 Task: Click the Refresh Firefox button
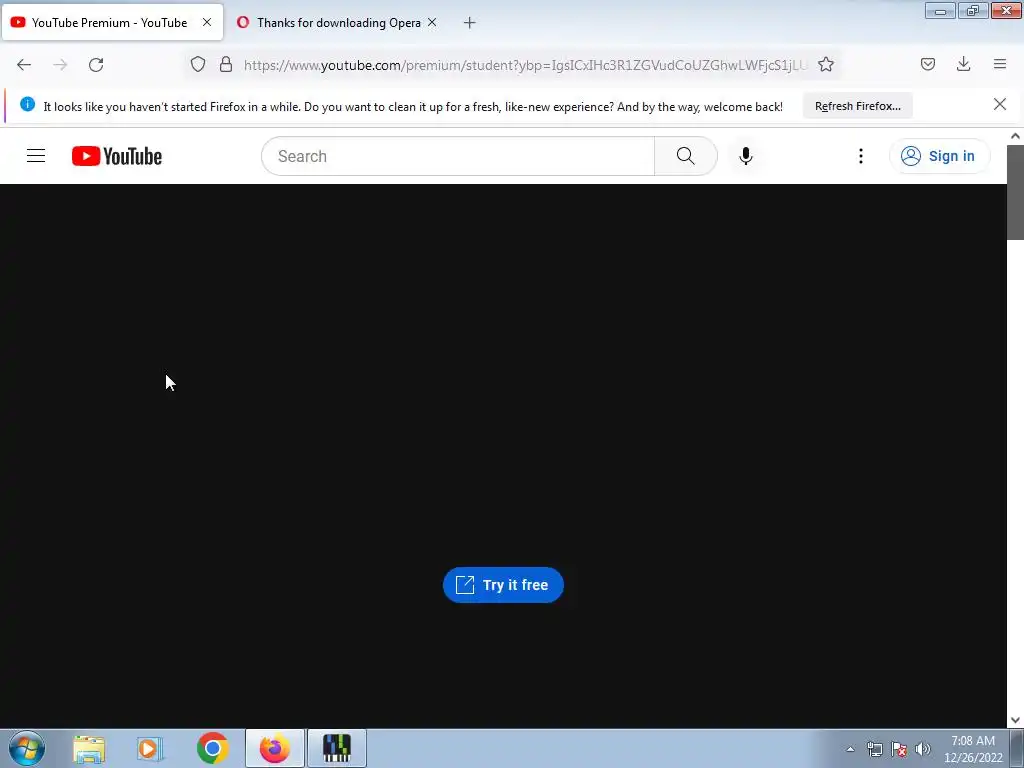(x=857, y=106)
